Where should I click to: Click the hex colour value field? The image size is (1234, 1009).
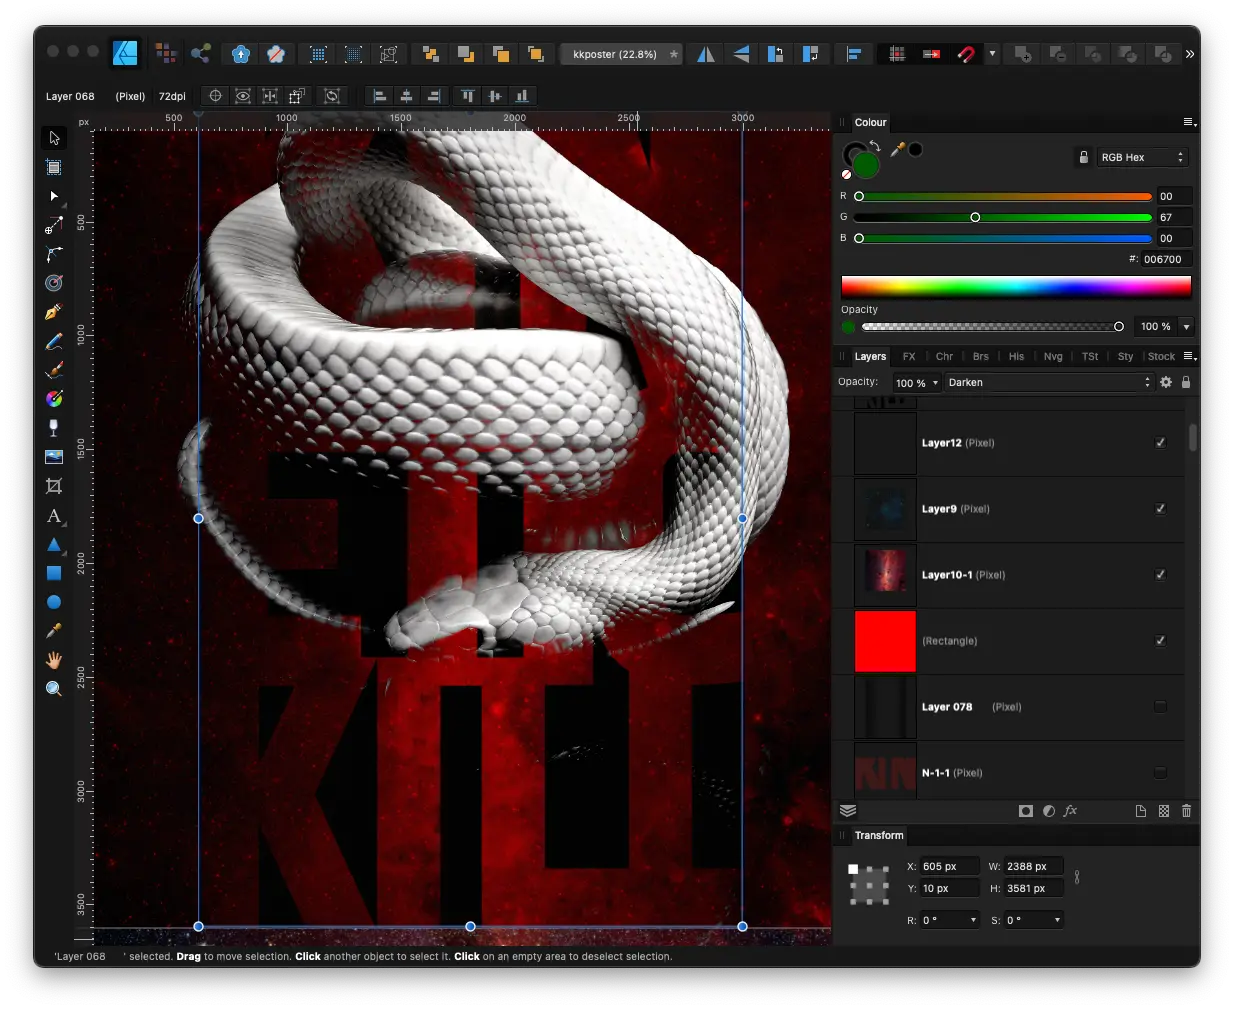point(1165,259)
